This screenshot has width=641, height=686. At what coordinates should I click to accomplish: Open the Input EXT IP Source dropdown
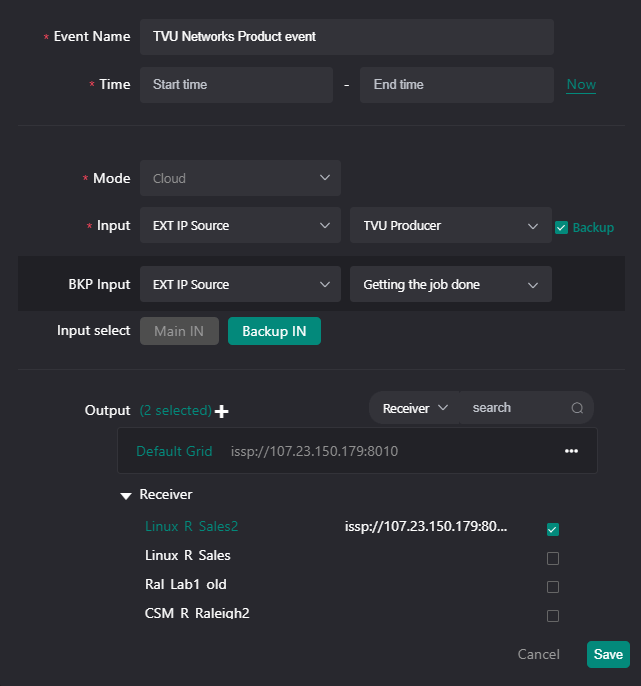pyautogui.click(x=240, y=225)
